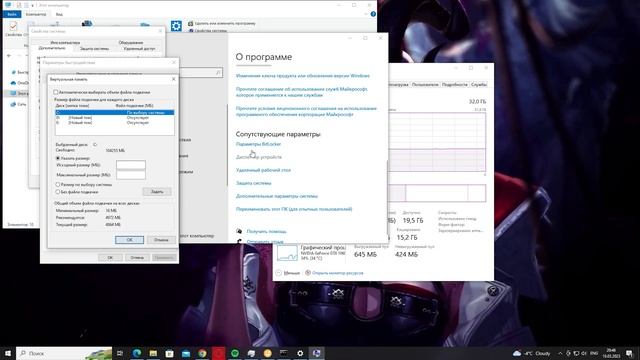The width and height of the screenshot is (640, 360).
Task: Open 'Параметры BitLocker' link
Action: [258, 144]
